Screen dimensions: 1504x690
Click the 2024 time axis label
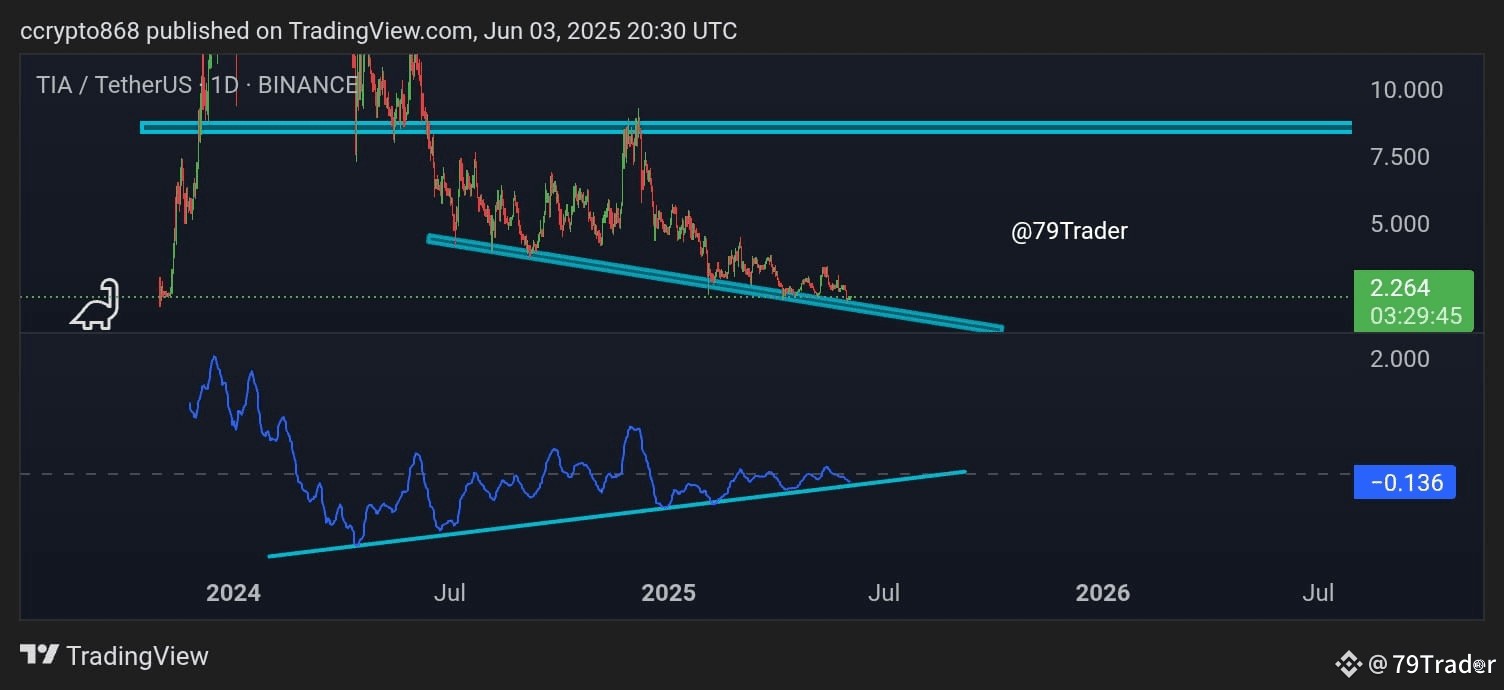233,593
